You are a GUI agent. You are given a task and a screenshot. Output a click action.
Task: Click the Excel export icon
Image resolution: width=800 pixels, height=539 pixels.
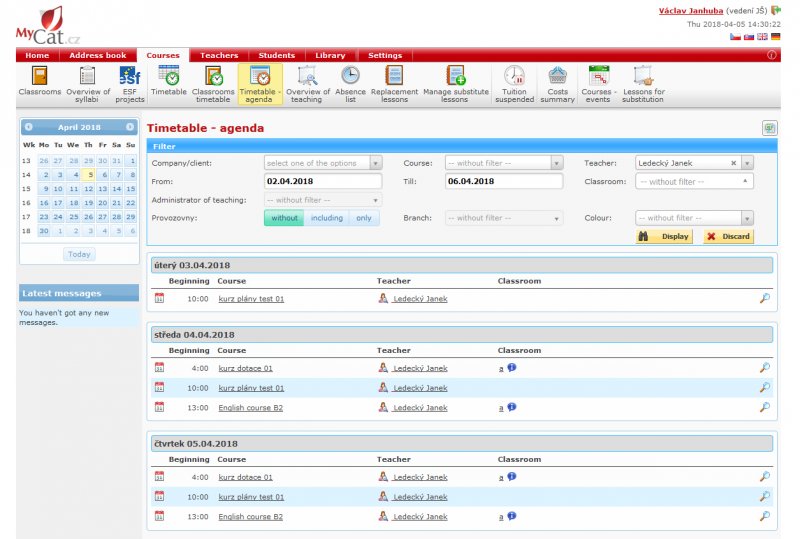coord(770,129)
